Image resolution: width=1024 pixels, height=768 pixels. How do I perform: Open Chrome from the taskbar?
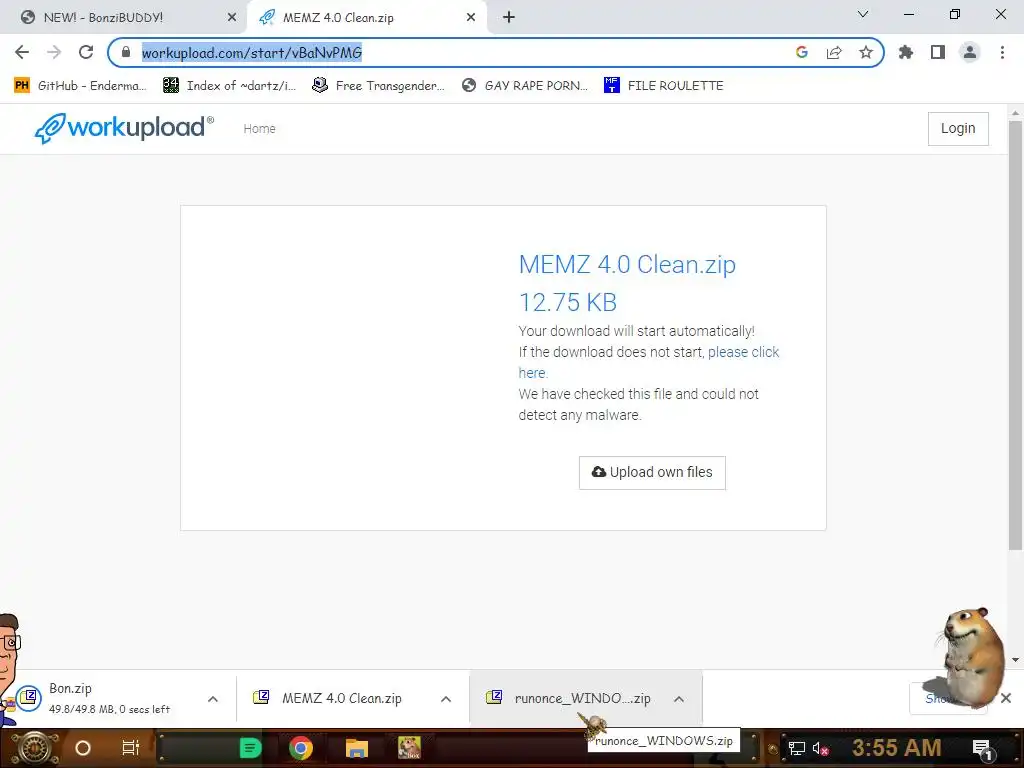301,748
